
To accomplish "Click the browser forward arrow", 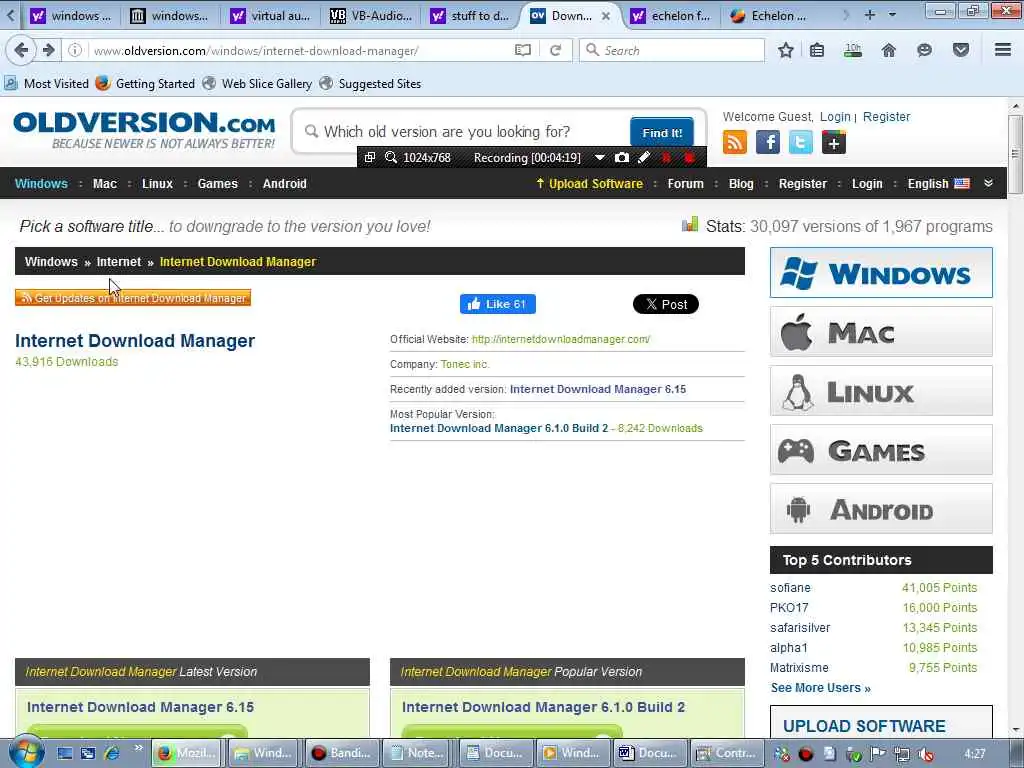I will 48,50.
